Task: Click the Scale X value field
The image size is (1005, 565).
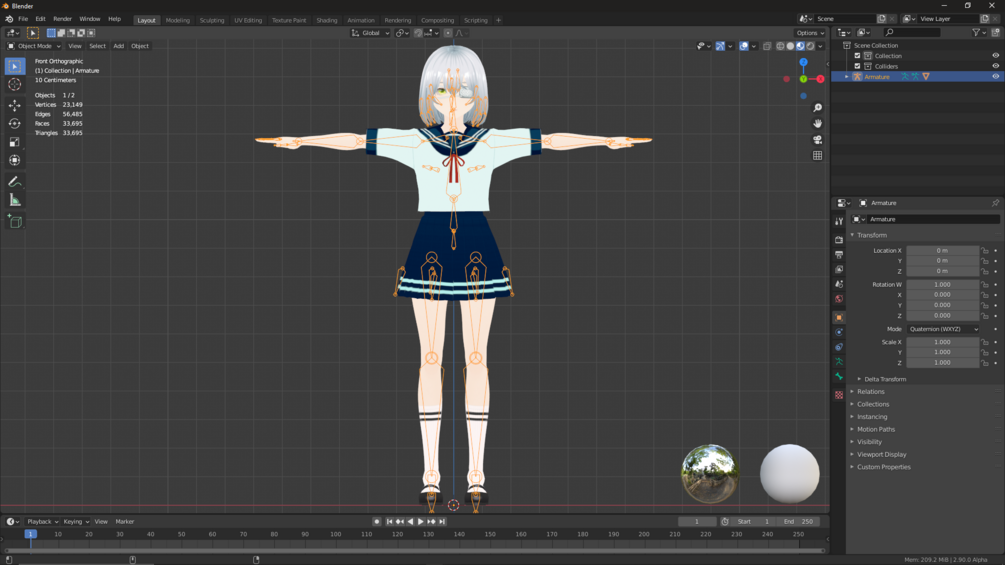Action: pos(942,342)
